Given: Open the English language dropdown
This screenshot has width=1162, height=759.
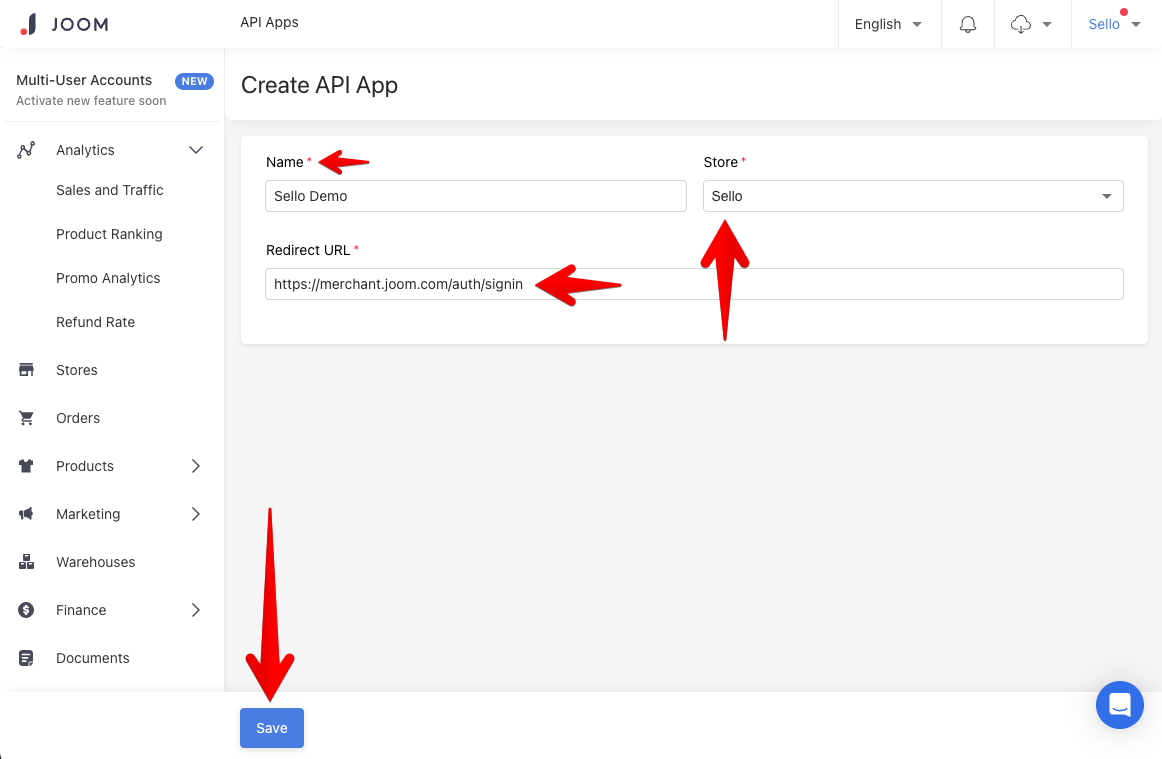Looking at the screenshot, I should 888,24.
